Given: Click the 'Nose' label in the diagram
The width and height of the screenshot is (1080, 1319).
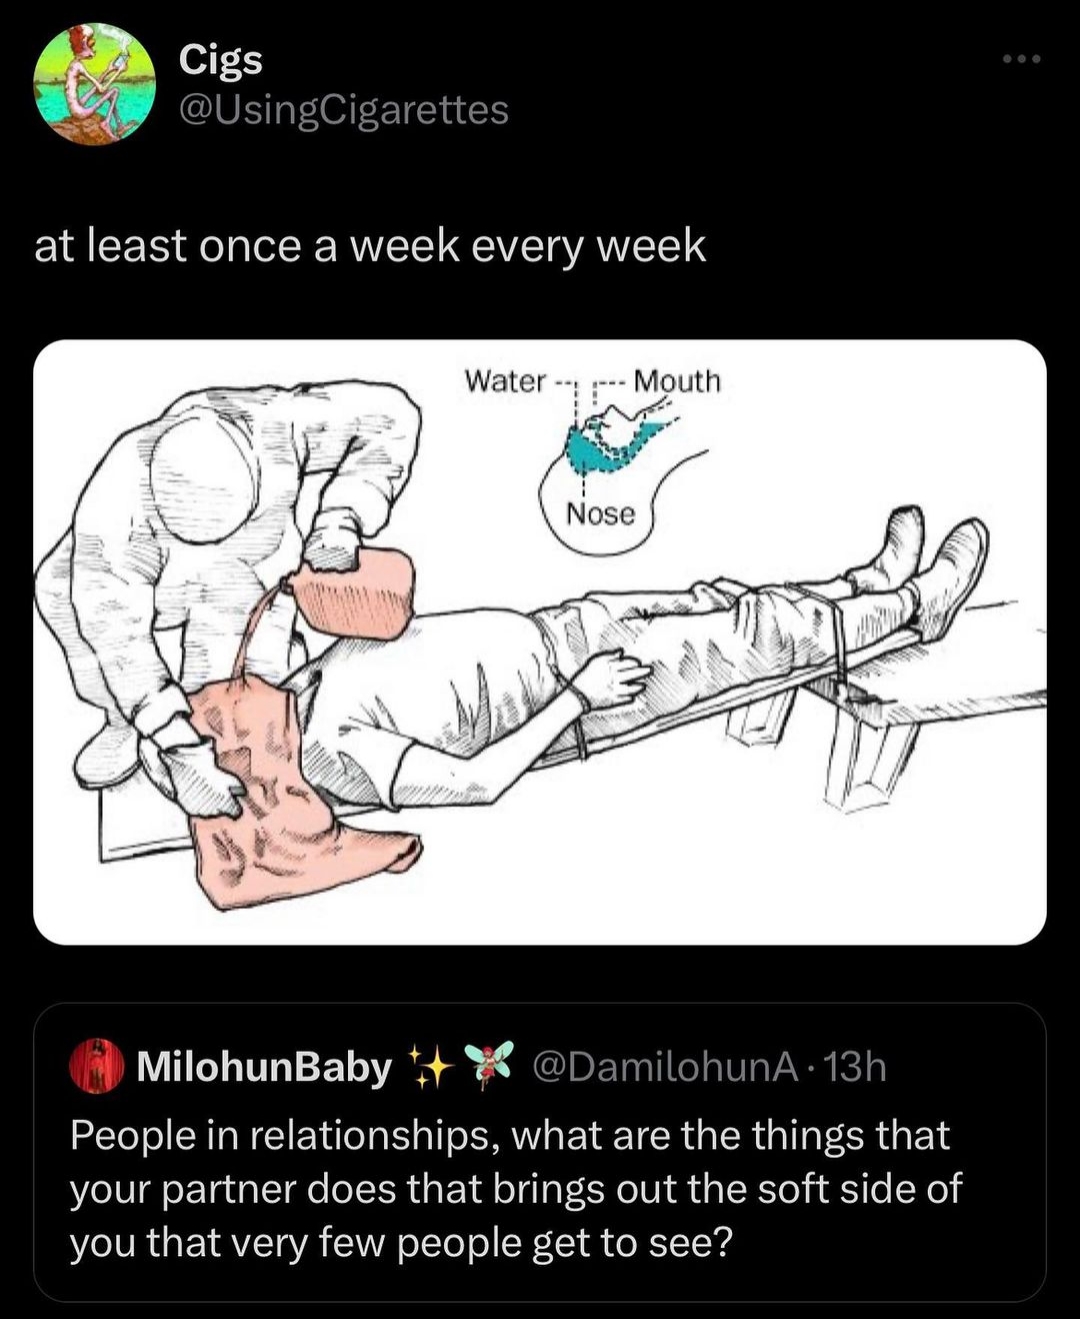Looking at the screenshot, I should point(600,514).
